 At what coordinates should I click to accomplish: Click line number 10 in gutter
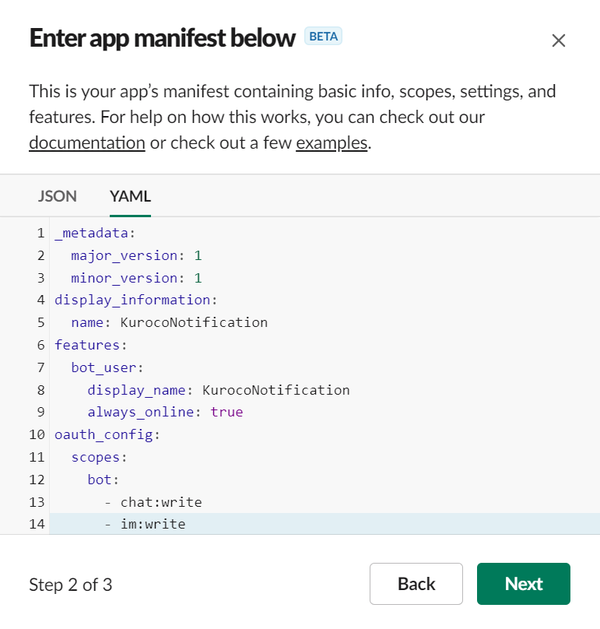click(x=37, y=434)
